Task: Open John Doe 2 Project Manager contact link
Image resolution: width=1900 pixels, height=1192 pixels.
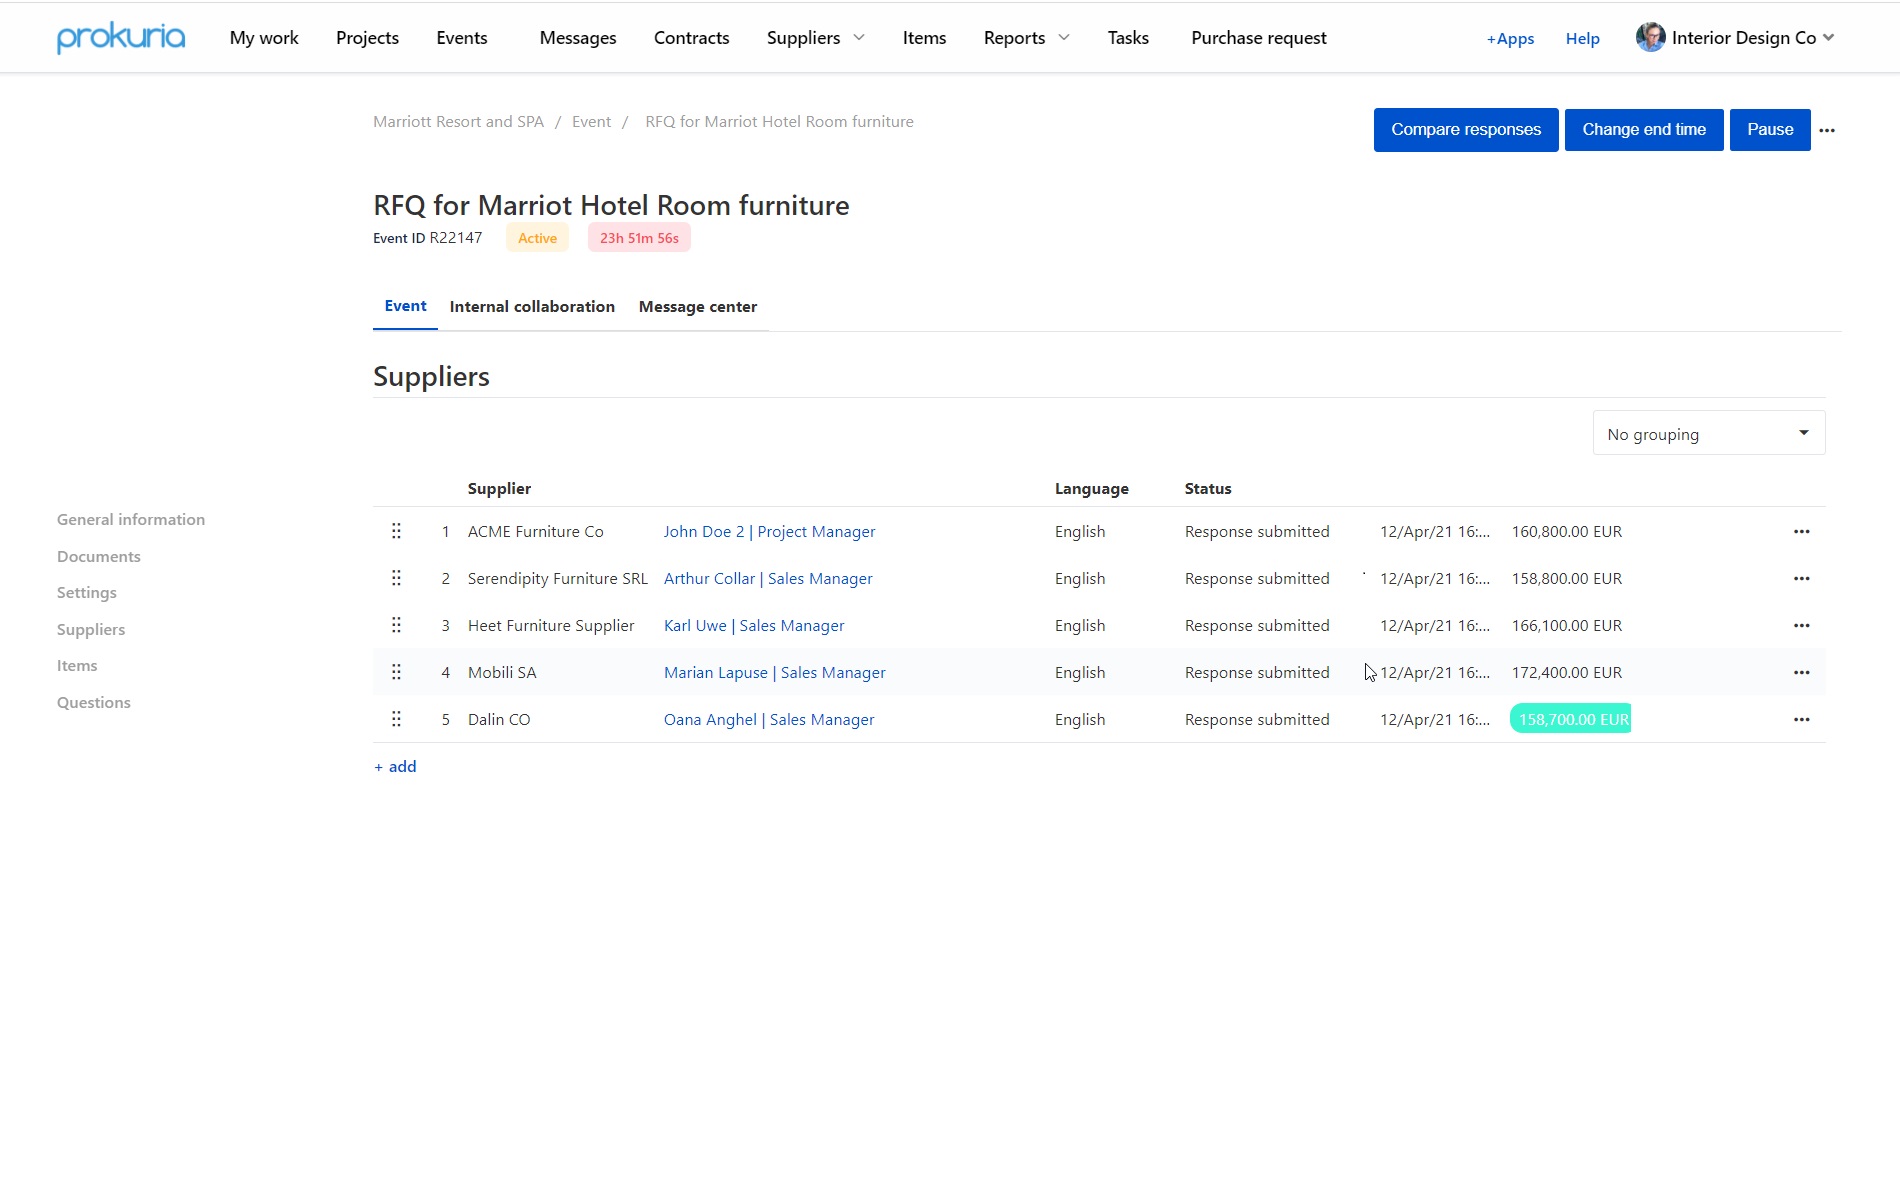Action: click(x=769, y=532)
